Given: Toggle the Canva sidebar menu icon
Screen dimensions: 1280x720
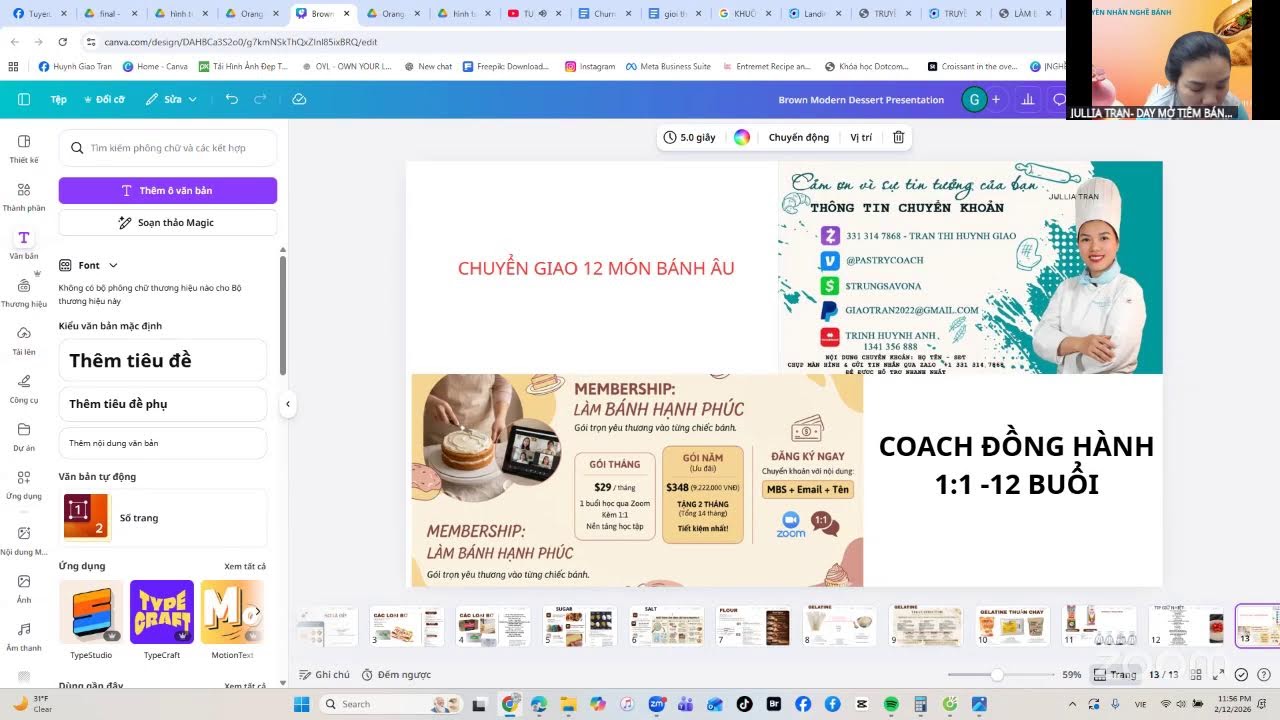Looking at the screenshot, I should click(x=24, y=99).
